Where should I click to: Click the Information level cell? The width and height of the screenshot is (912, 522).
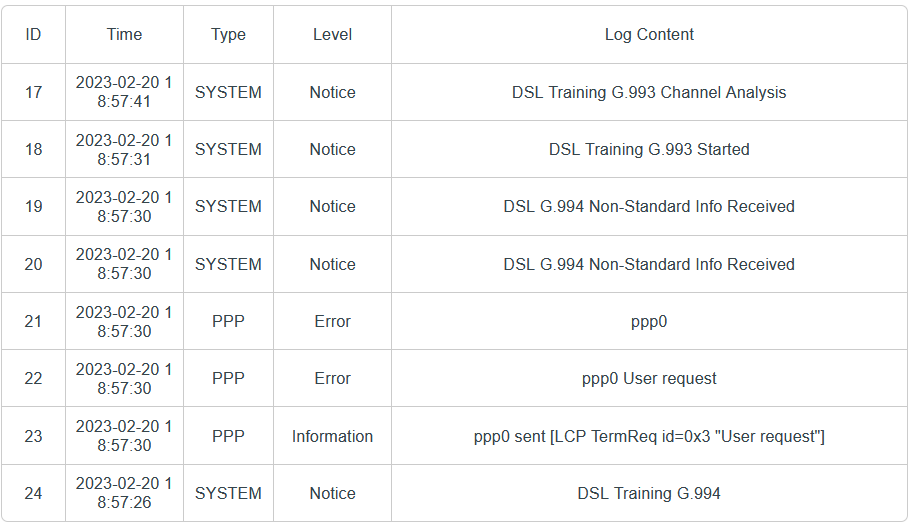pos(332,436)
